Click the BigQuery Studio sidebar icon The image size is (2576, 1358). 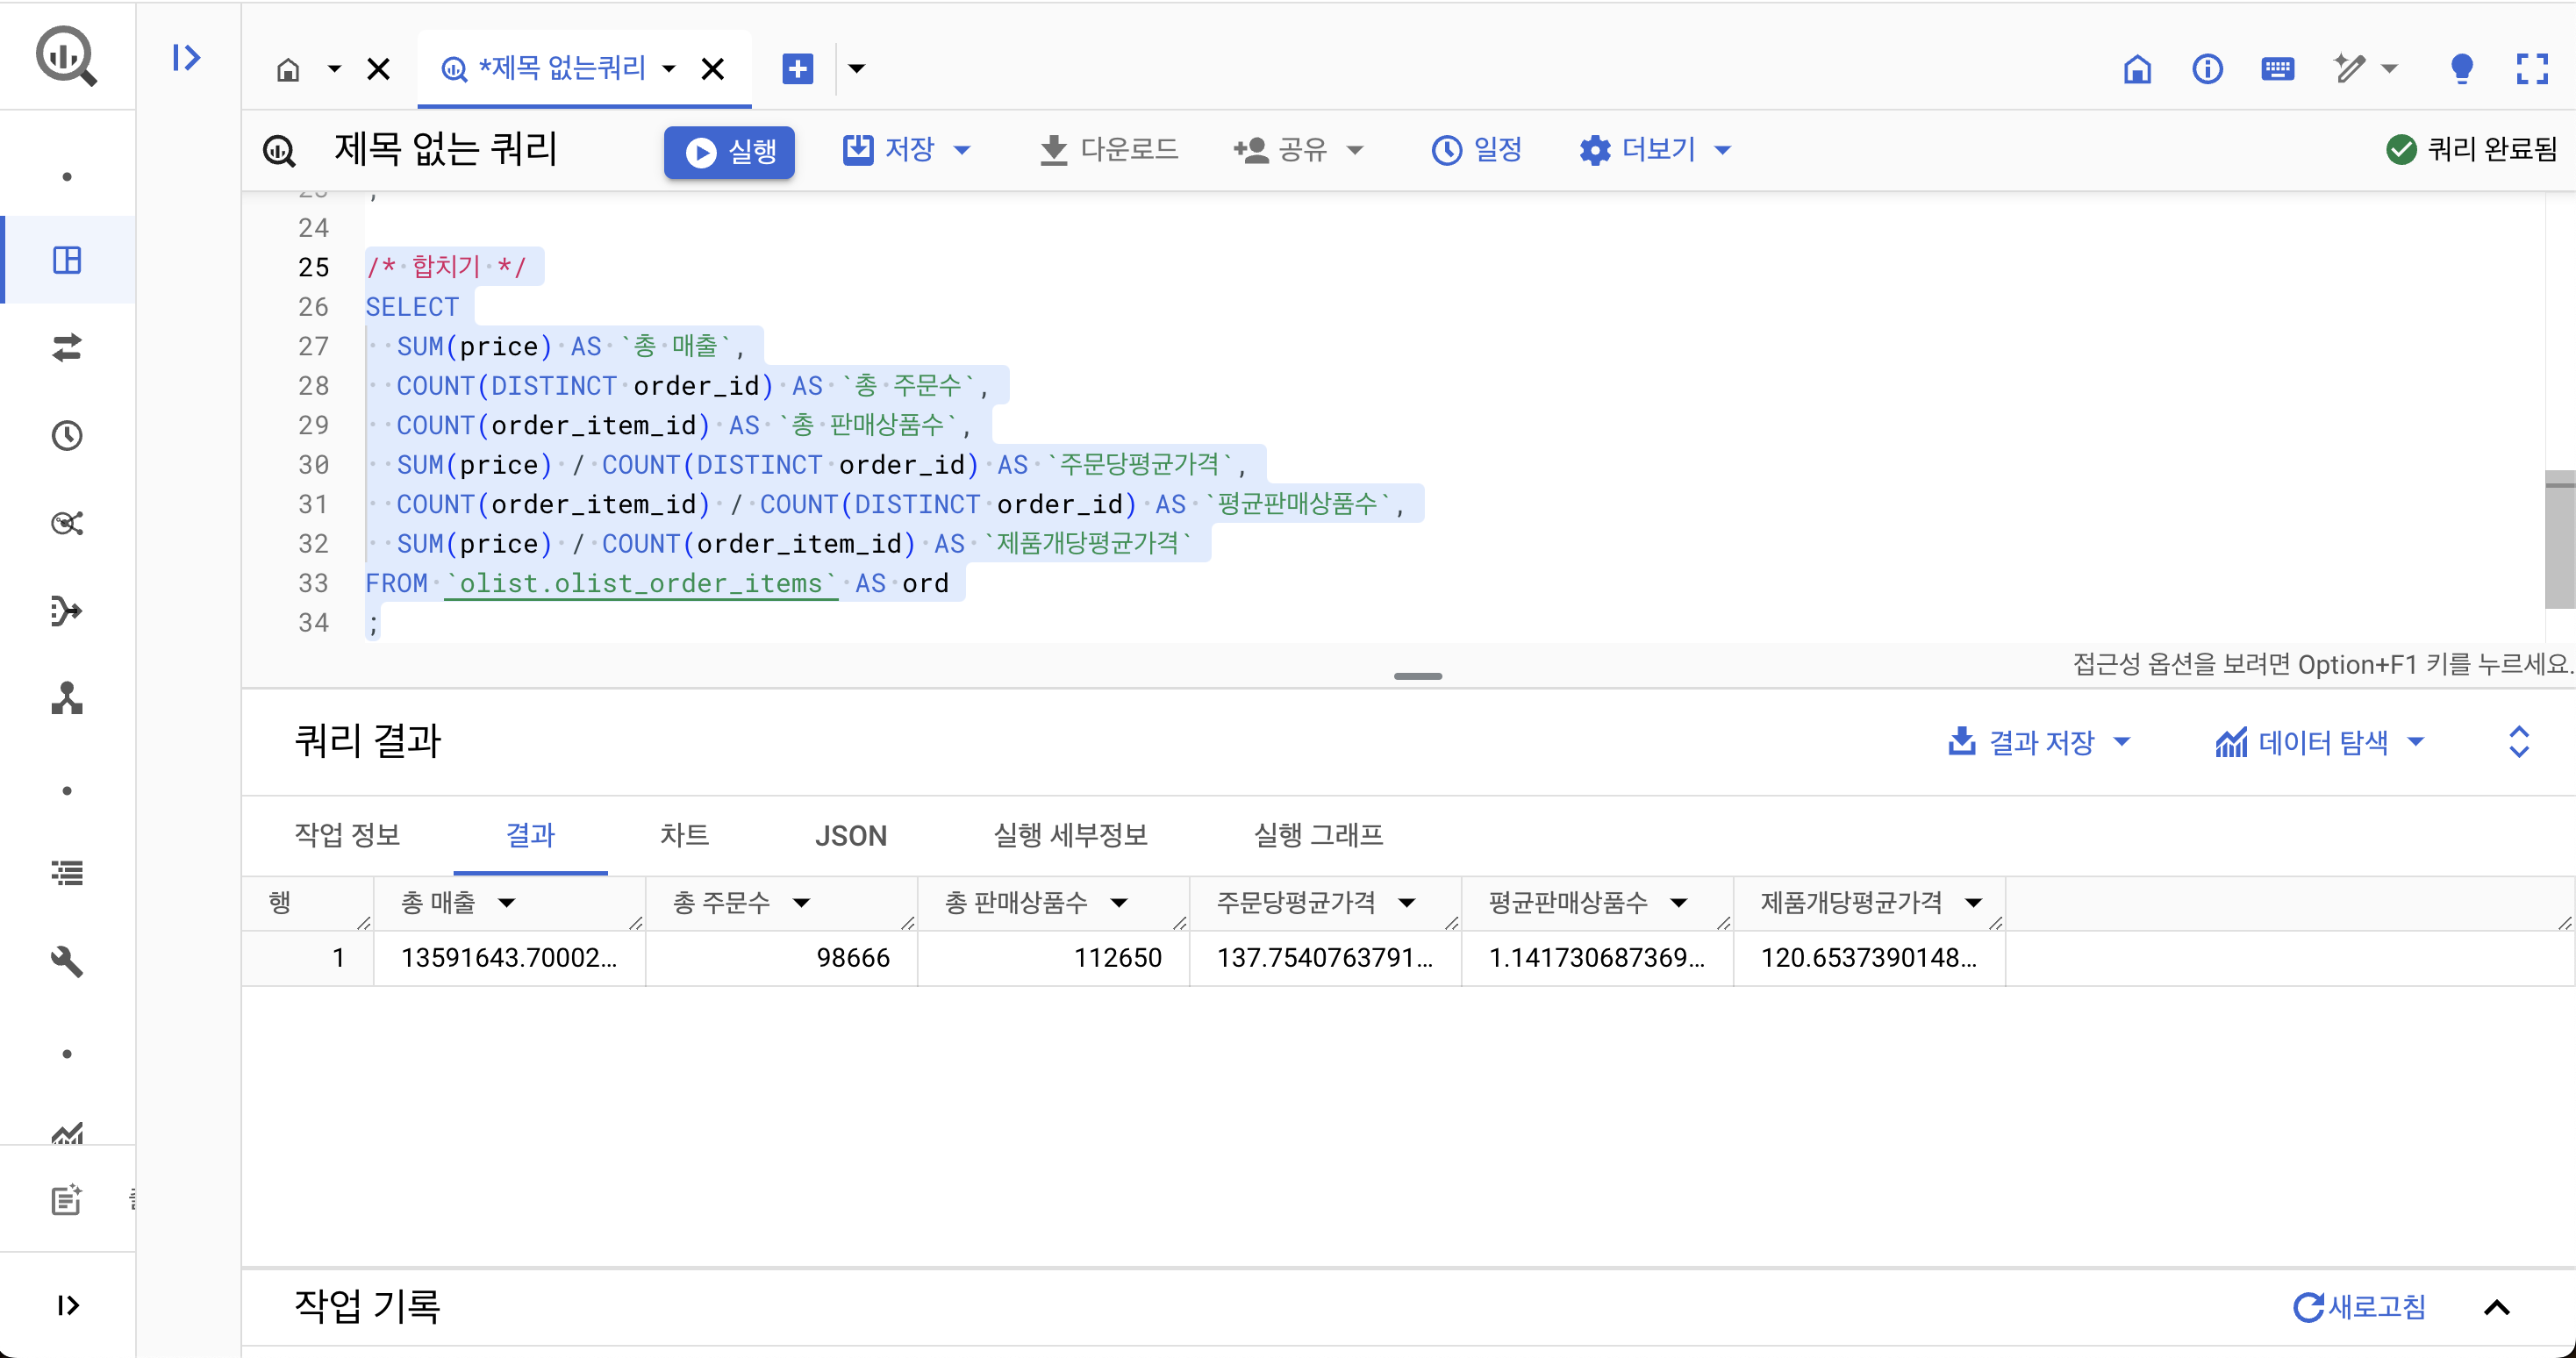coord(67,261)
